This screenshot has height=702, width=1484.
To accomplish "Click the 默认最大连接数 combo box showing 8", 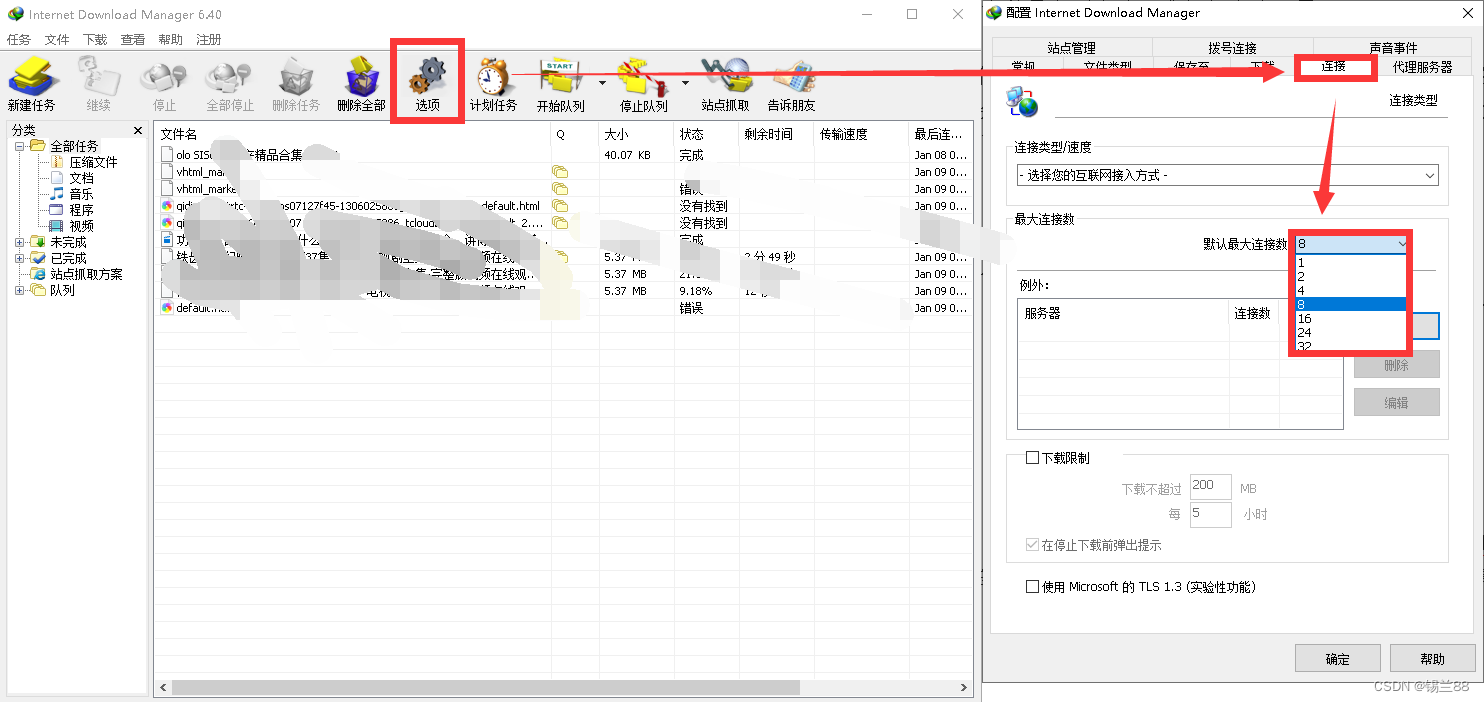I will click(1352, 243).
